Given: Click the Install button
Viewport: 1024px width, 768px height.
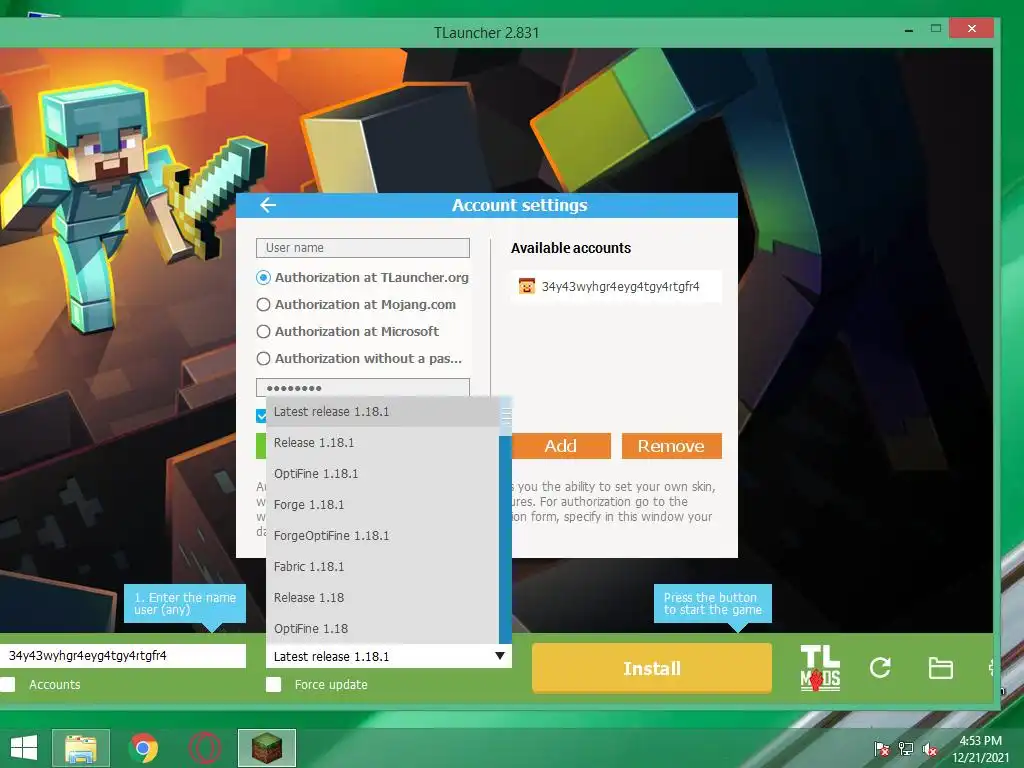Looking at the screenshot, I should coord(652,668).
